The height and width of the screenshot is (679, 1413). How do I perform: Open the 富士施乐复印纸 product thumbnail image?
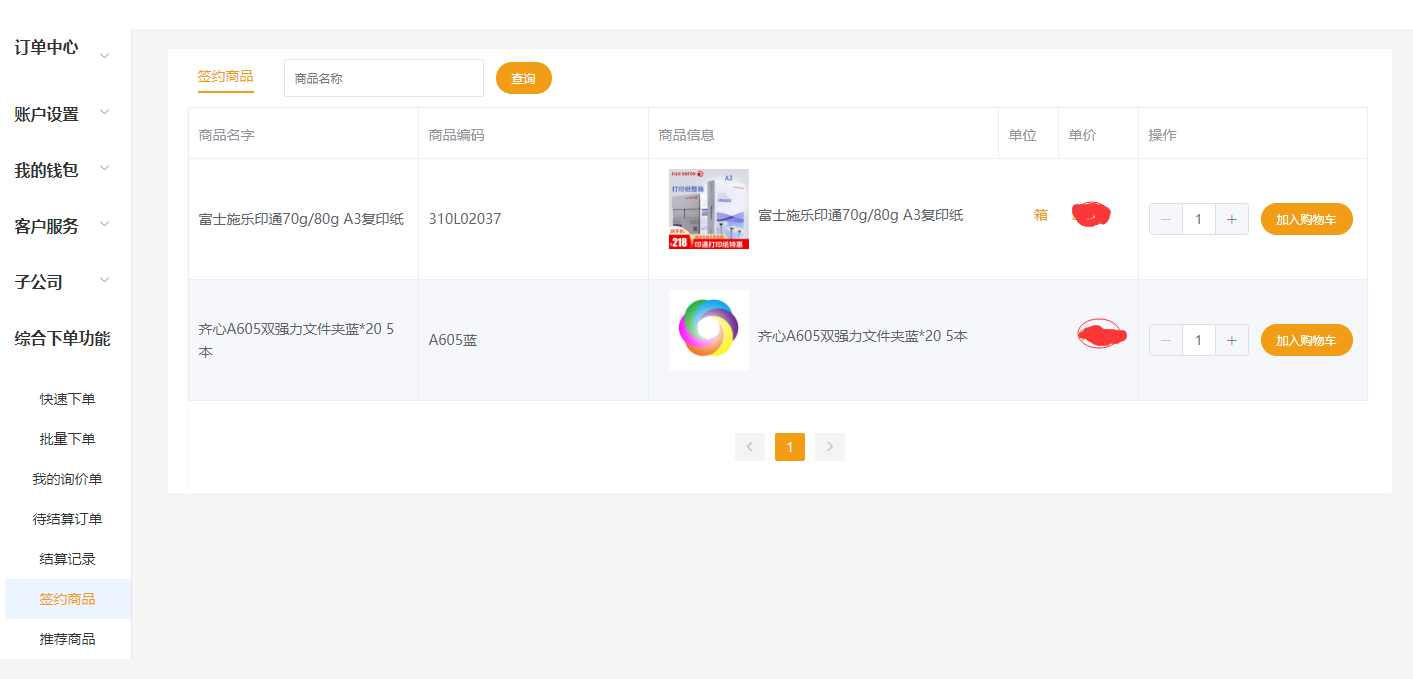click(708, 209)
